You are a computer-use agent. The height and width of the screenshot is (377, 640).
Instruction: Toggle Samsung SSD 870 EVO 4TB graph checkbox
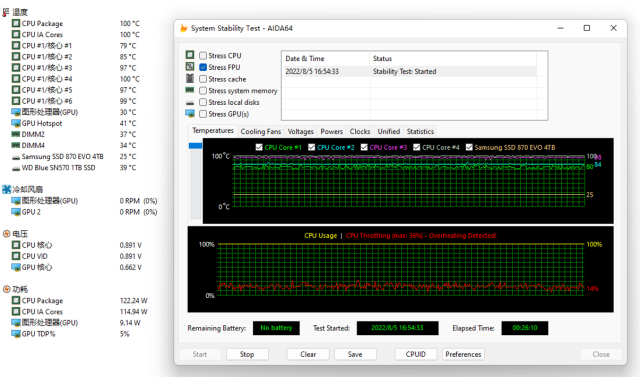(469, 147)
